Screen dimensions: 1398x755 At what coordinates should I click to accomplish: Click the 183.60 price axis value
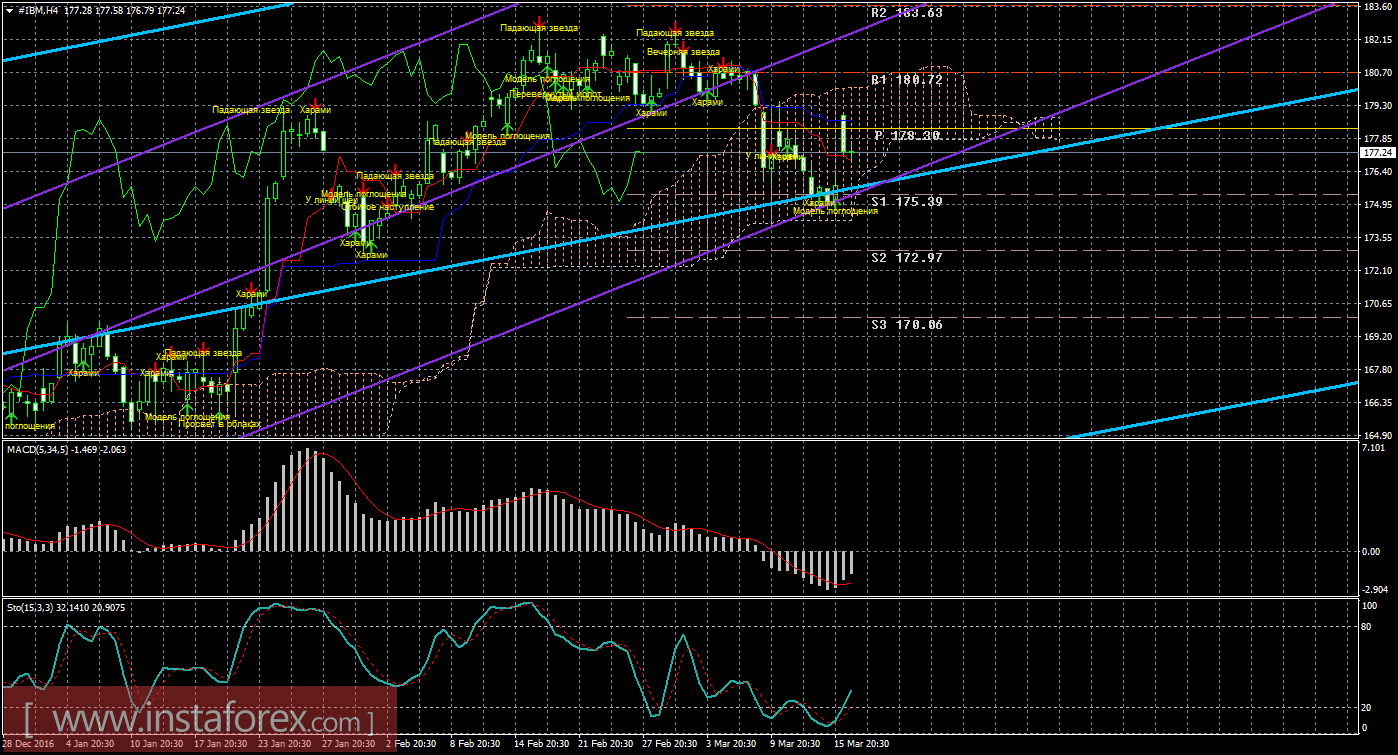click(x=1378, y=7)
